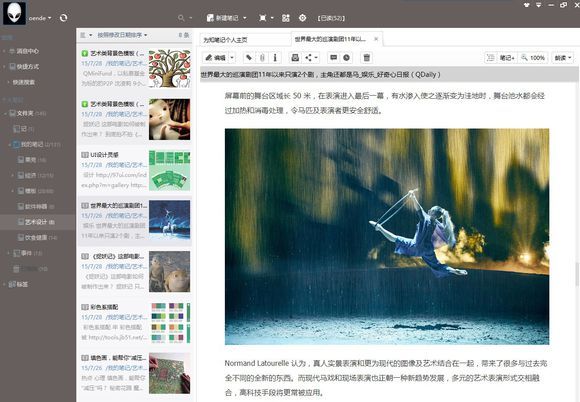The image size is (580, 402).
Task: Click the color palette swatches thumbnail
Action: pos(169,322)
